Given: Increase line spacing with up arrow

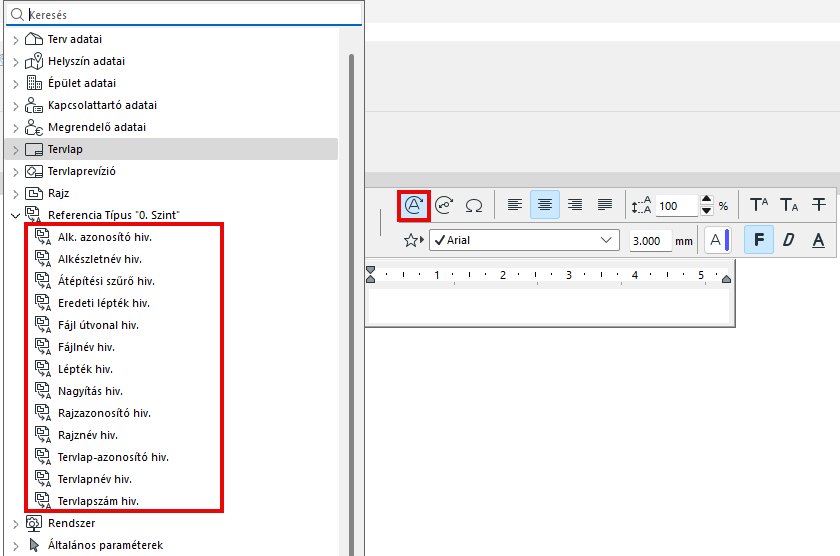Looking at the screenshot, I should [x=707, y=200].
